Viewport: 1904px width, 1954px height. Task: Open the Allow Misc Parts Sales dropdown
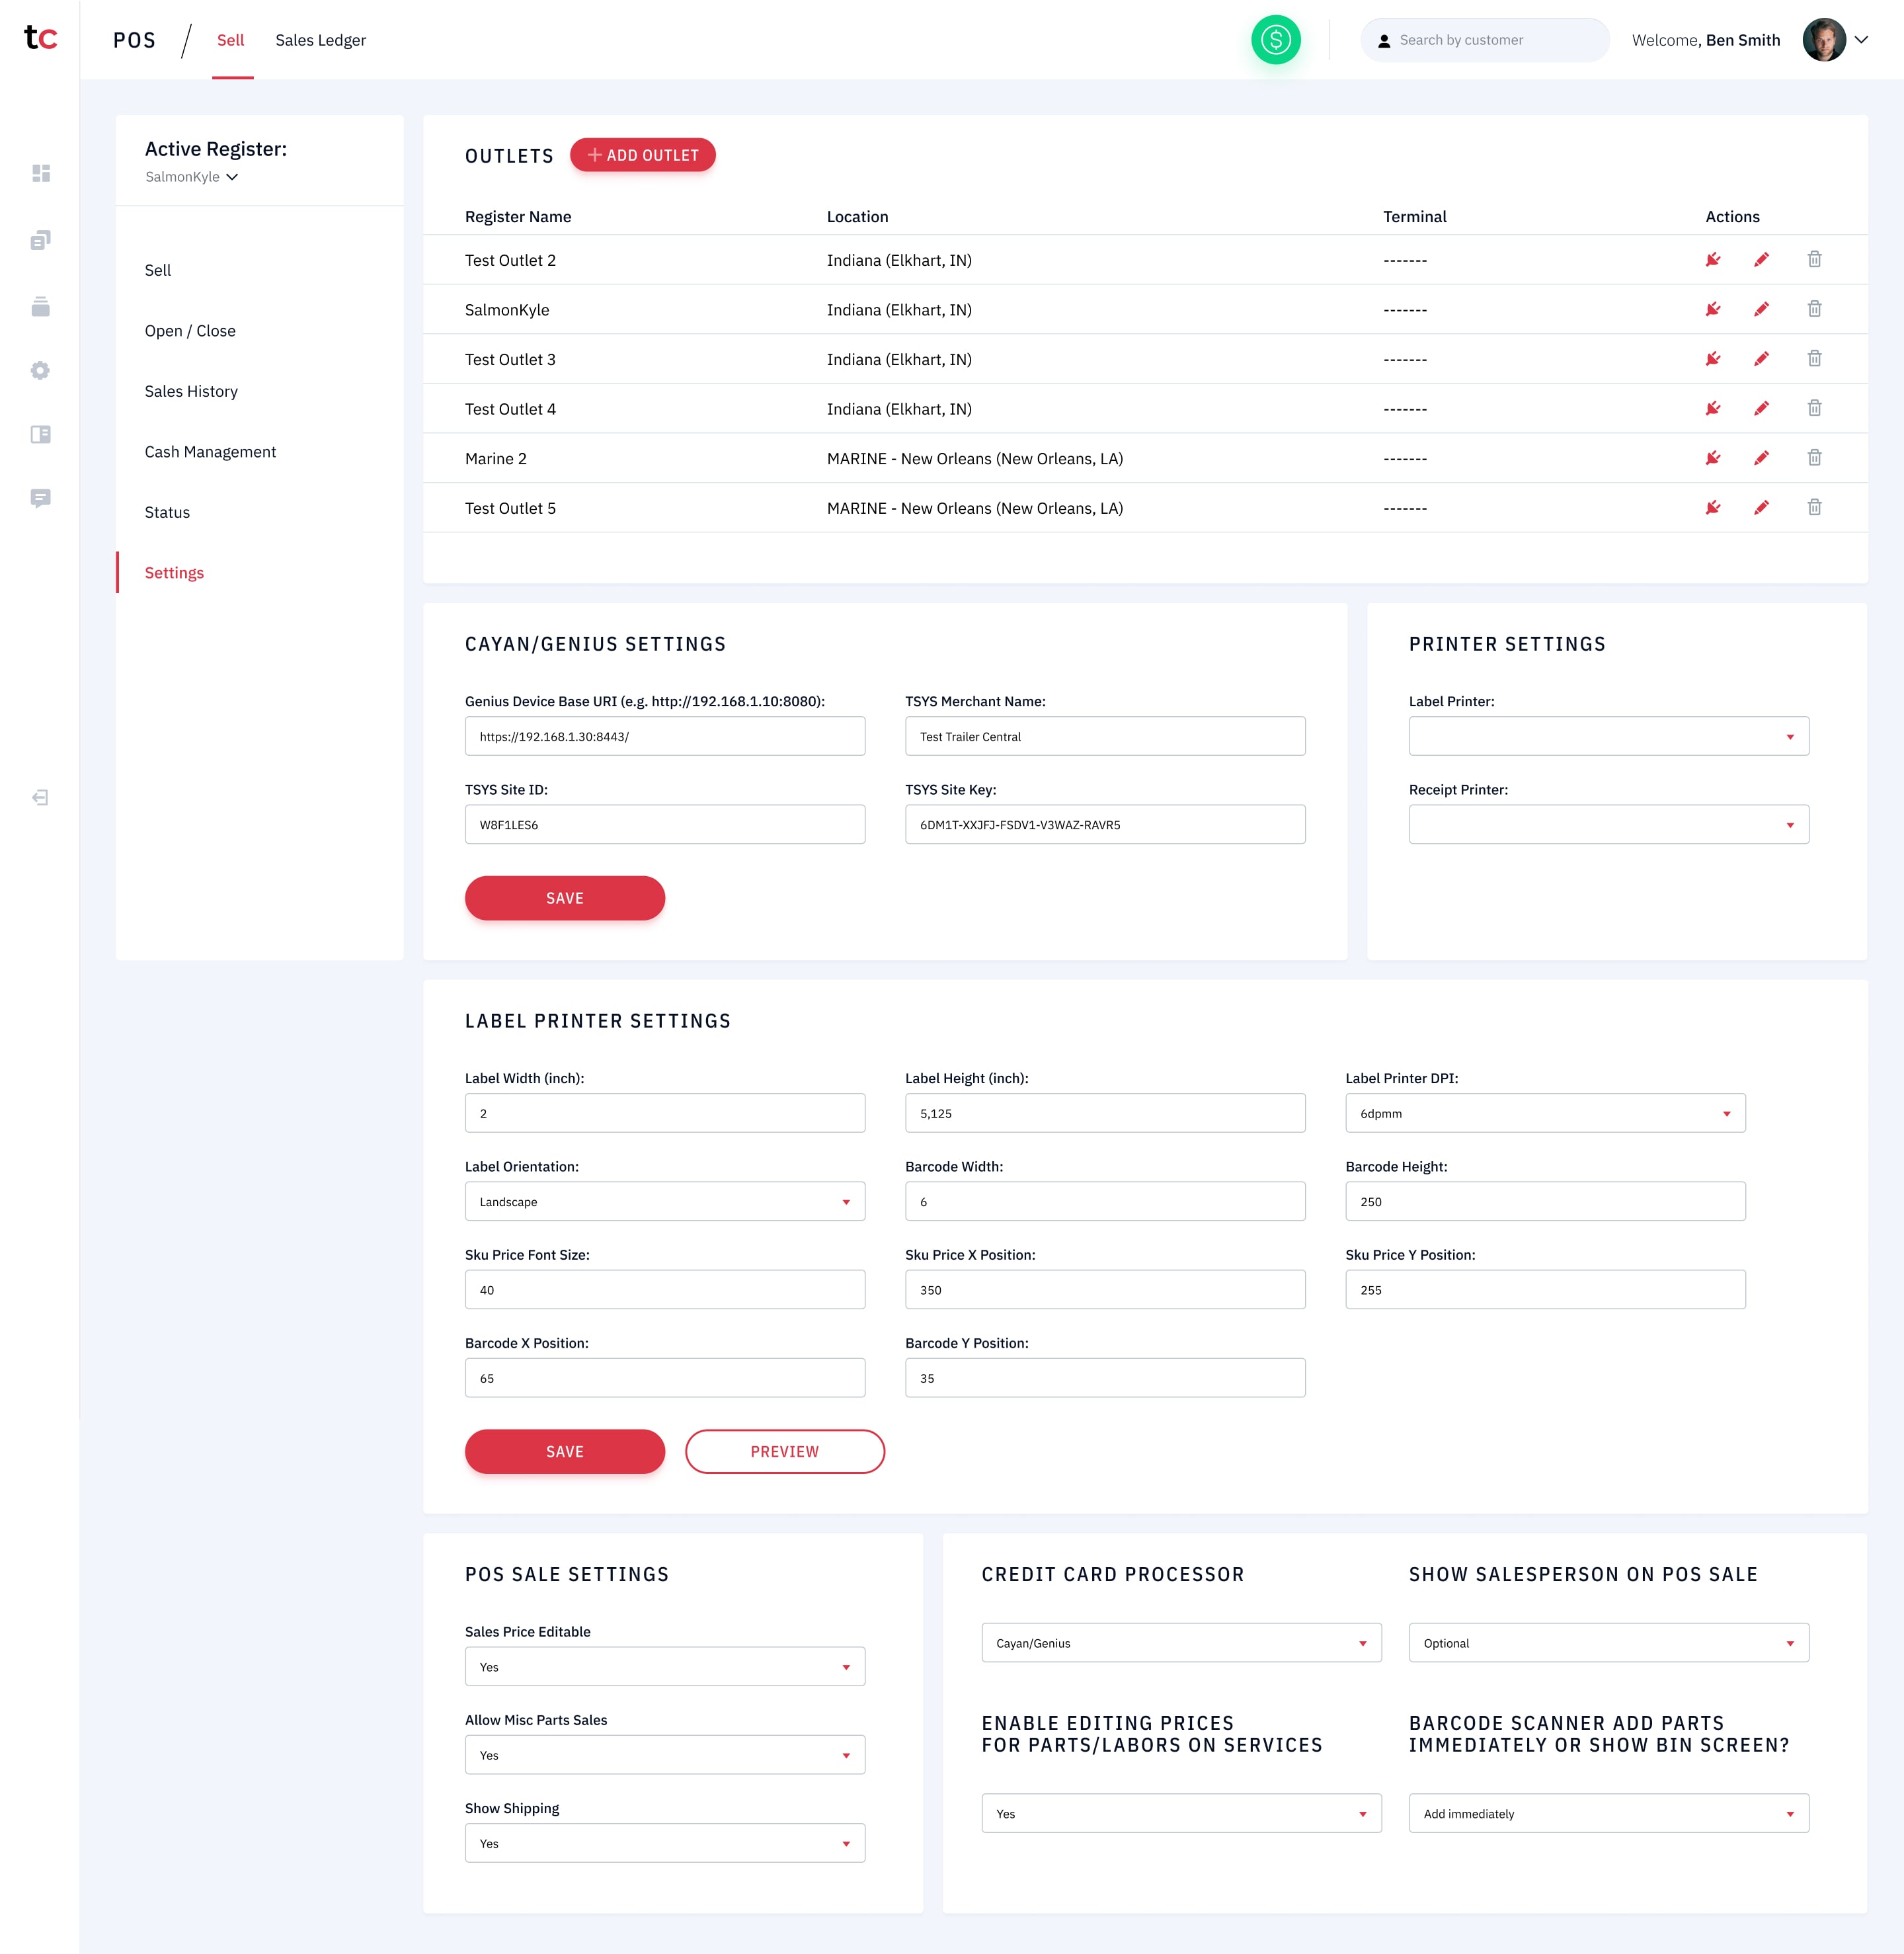(665, 1754)
